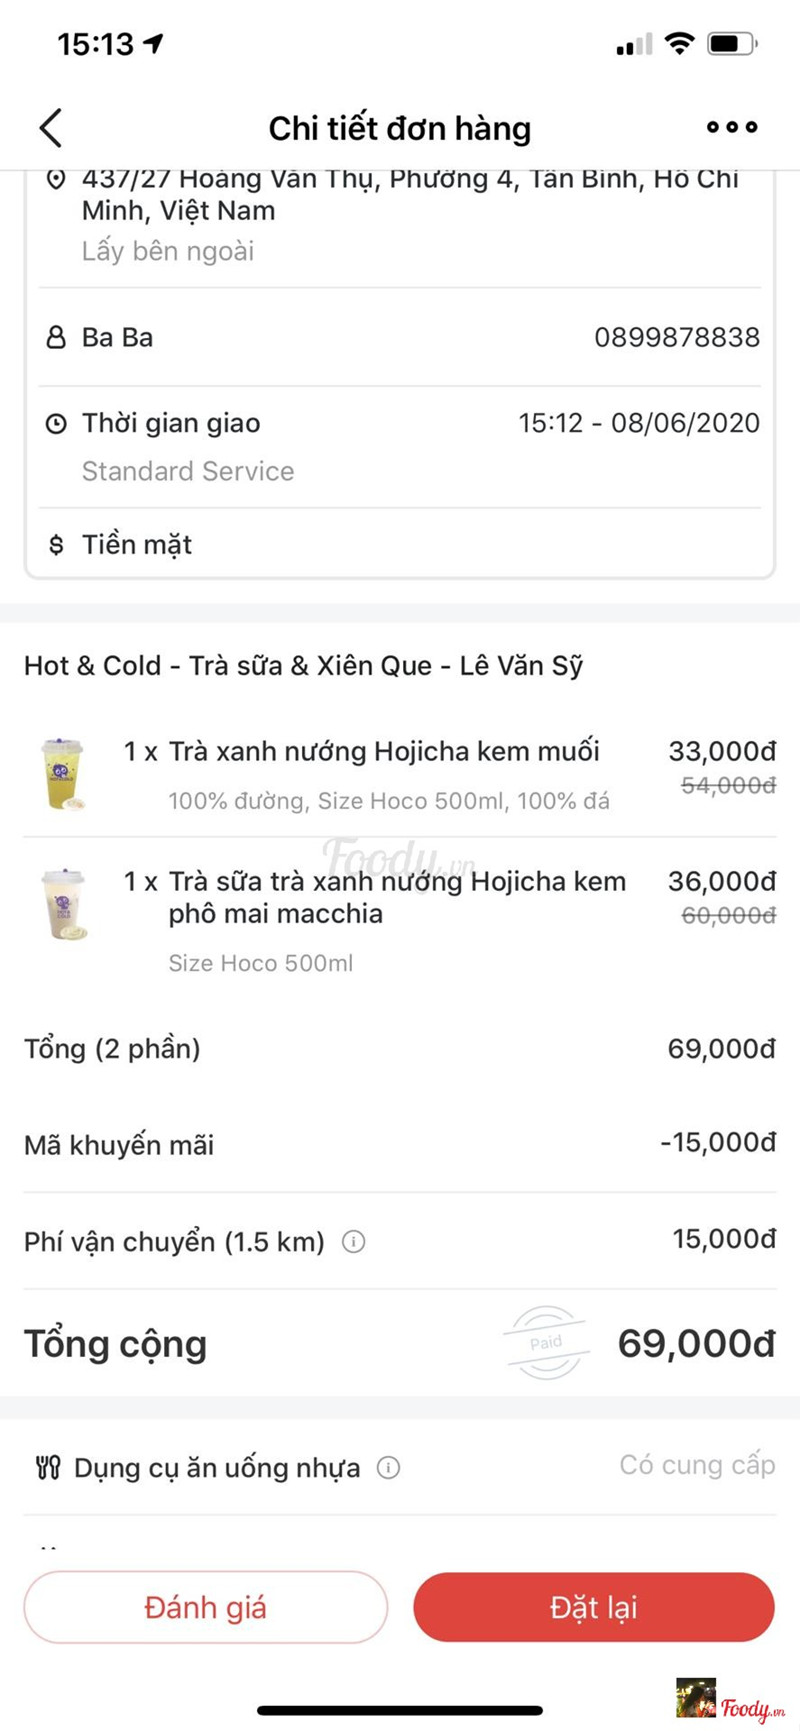The height and width of the screenshot is (1731, 800).
Task: Tap the Có cung cấp utensils setting
Action: click(697, 1466)
